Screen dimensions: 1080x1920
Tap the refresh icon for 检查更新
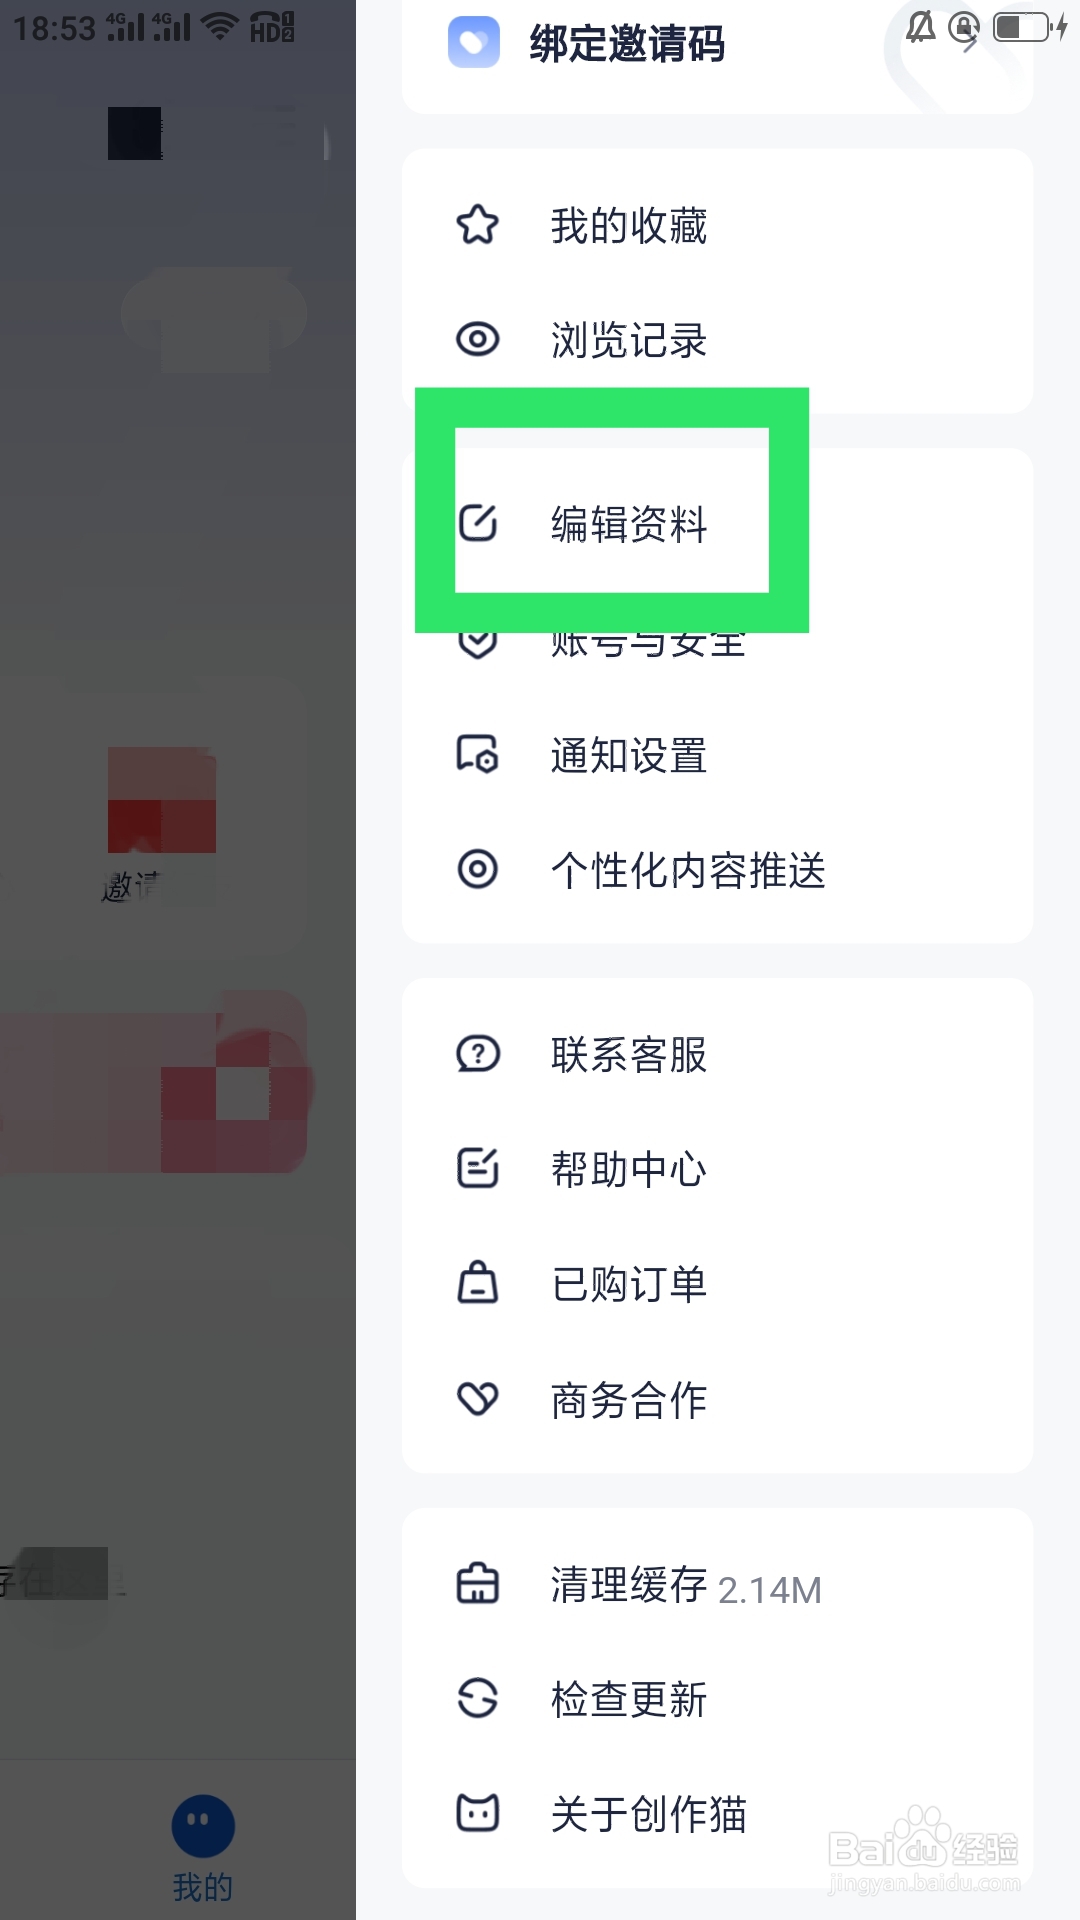coord(477,1698)
